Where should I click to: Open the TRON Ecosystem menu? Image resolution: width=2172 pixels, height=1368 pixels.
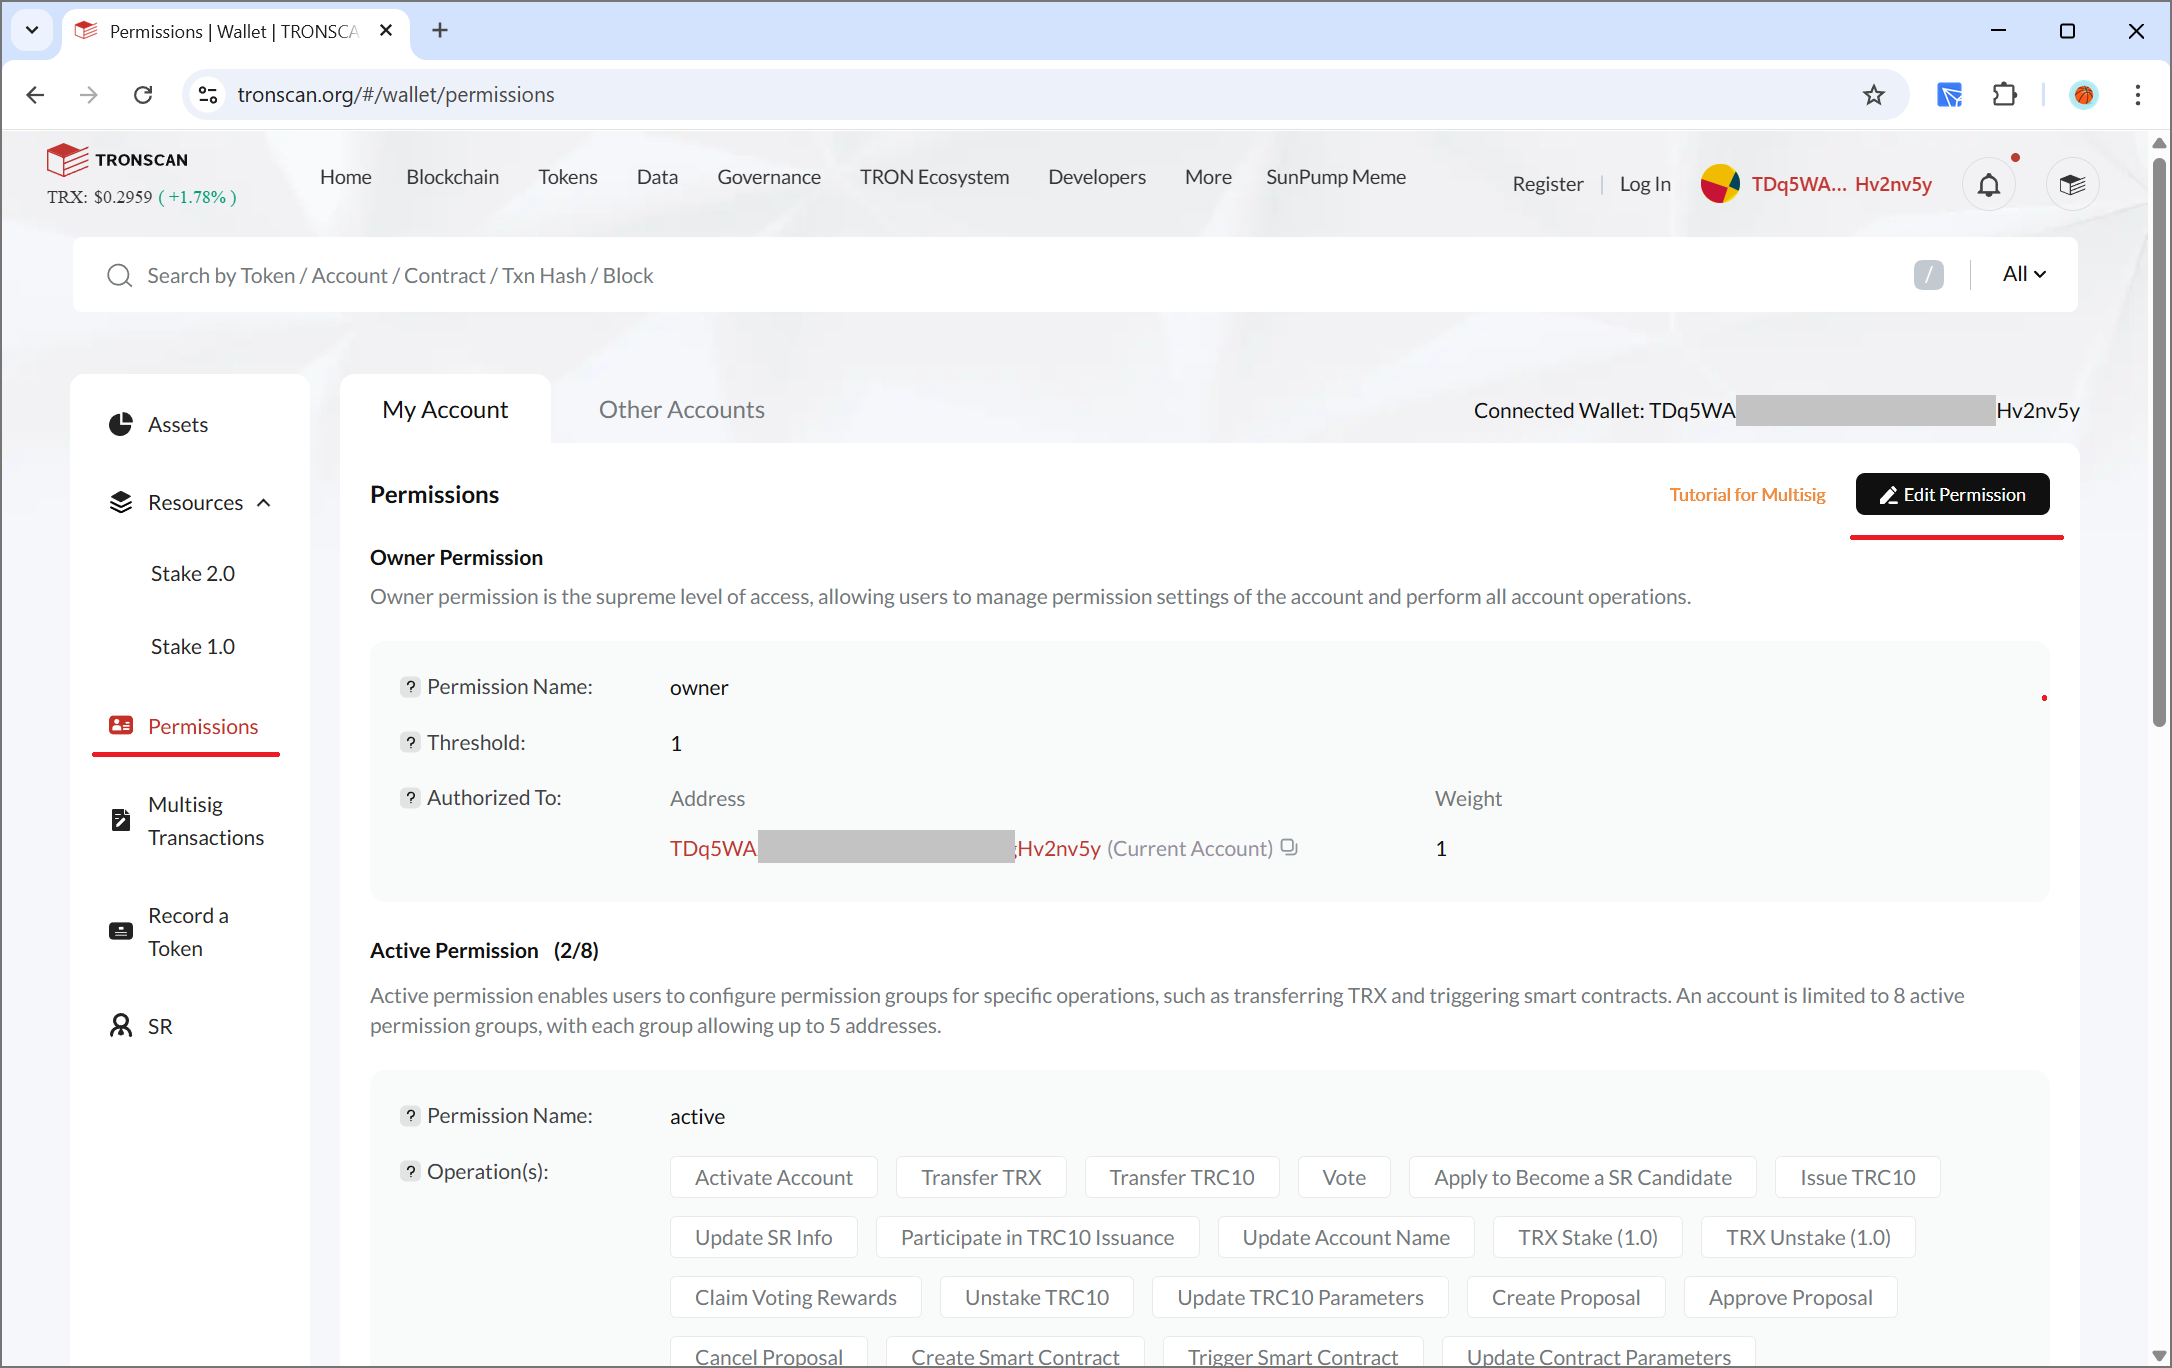tap(934, 177)
